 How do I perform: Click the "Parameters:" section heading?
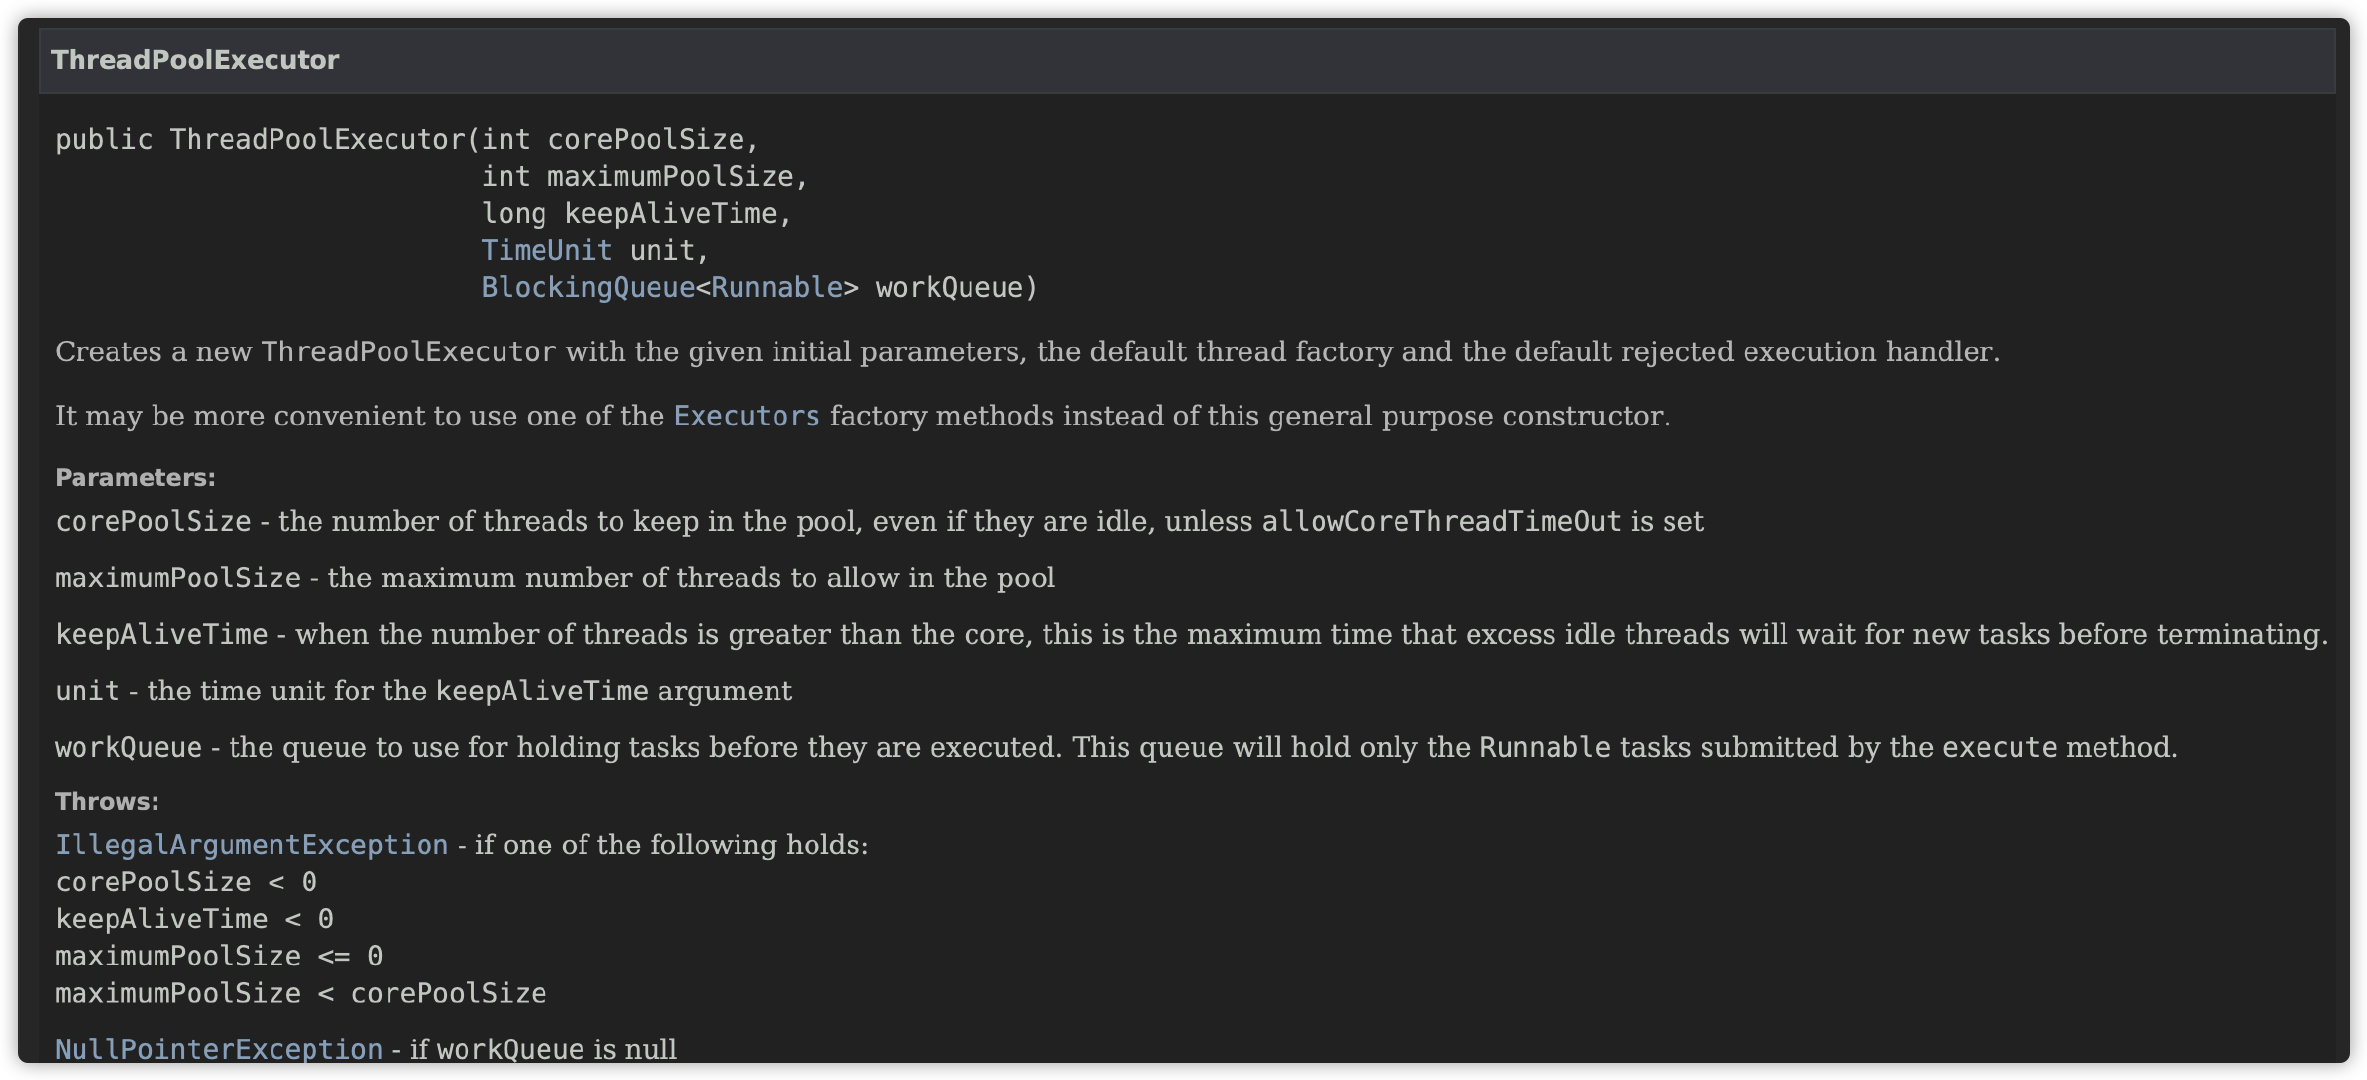(135, 478)
